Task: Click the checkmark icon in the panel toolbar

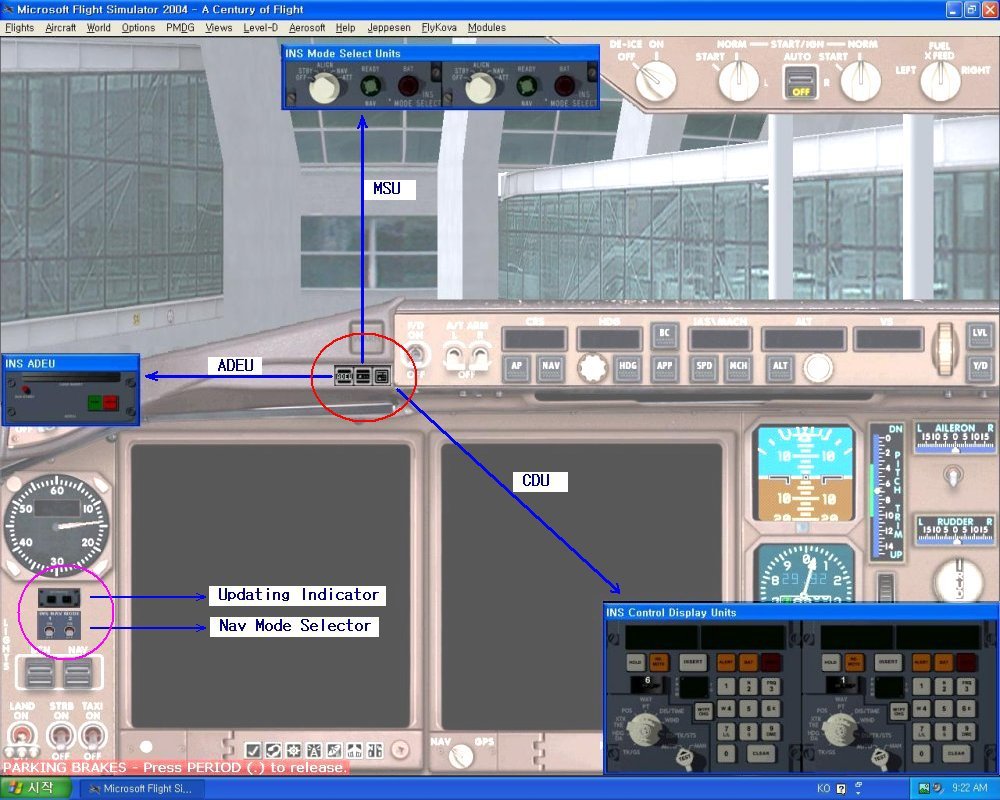Action: (253, 750)
